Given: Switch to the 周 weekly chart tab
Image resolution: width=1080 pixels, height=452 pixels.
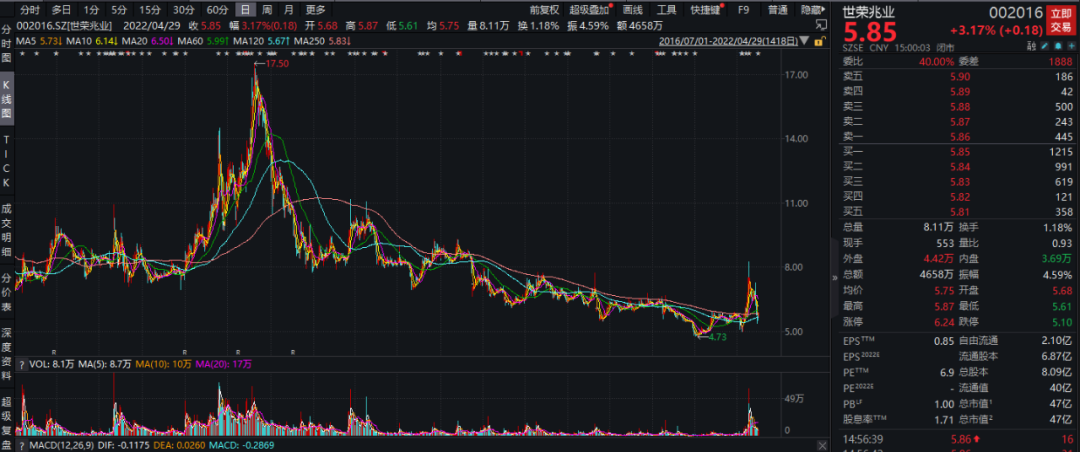Looking at the screenshot, I should point(267,10).
